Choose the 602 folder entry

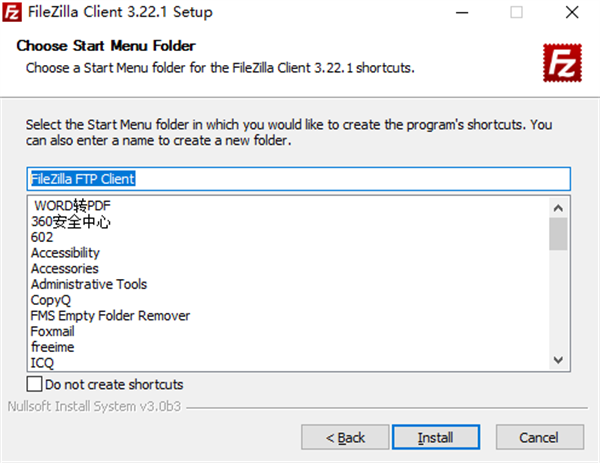(x=42, y=237)
